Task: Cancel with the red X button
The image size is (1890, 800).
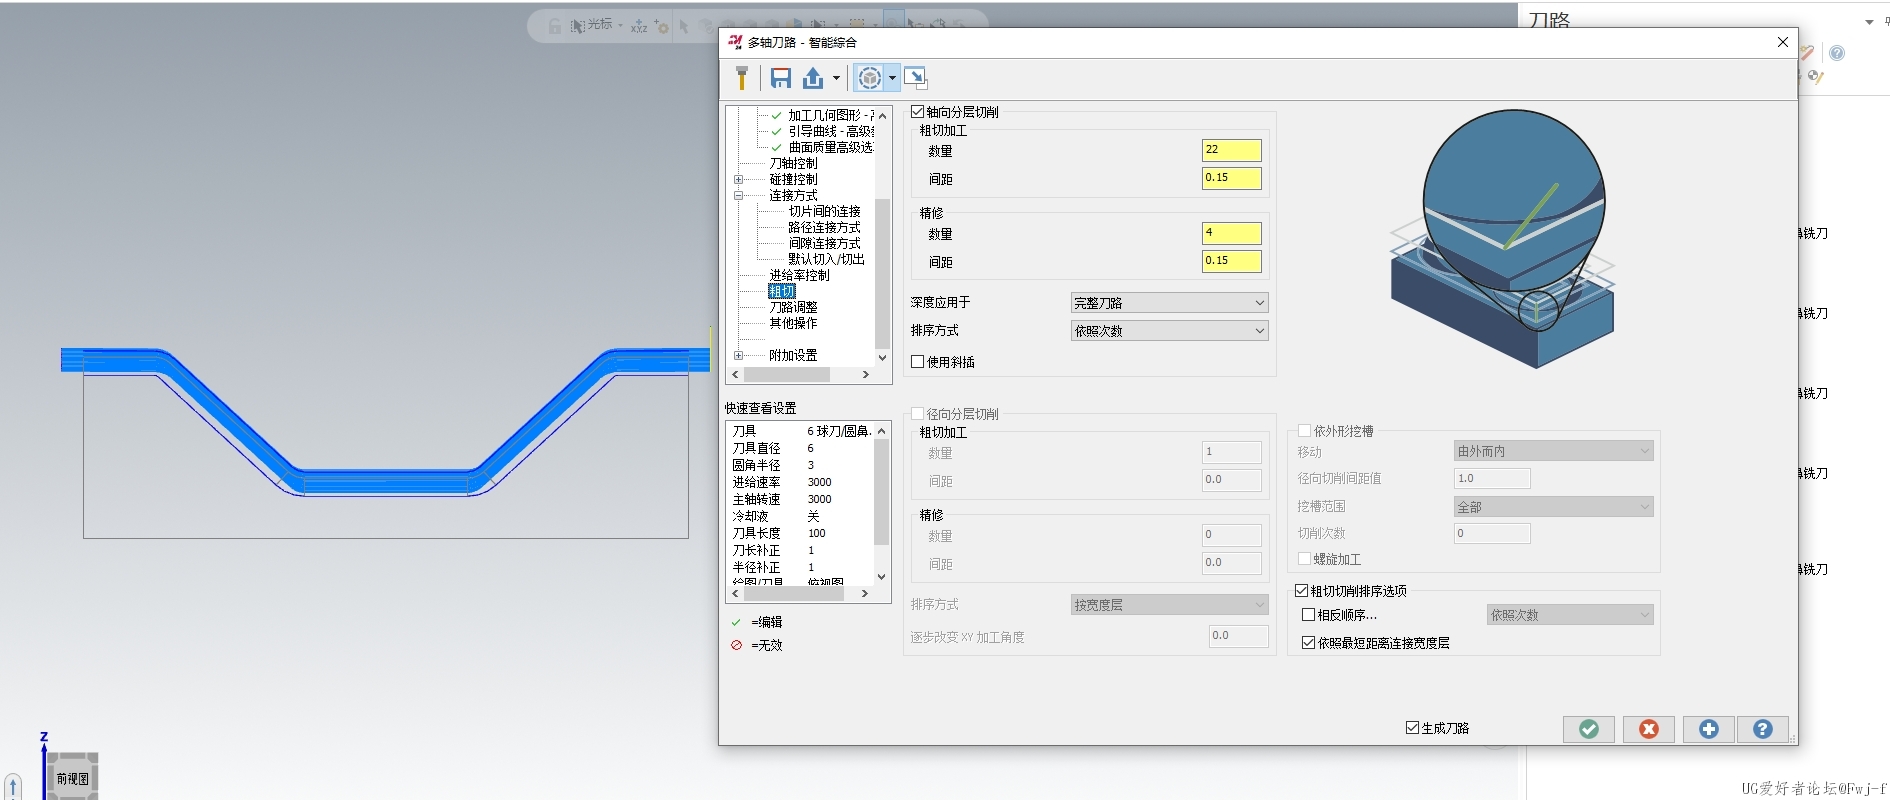Action: pyautogui.click(x=1649, y=729)
